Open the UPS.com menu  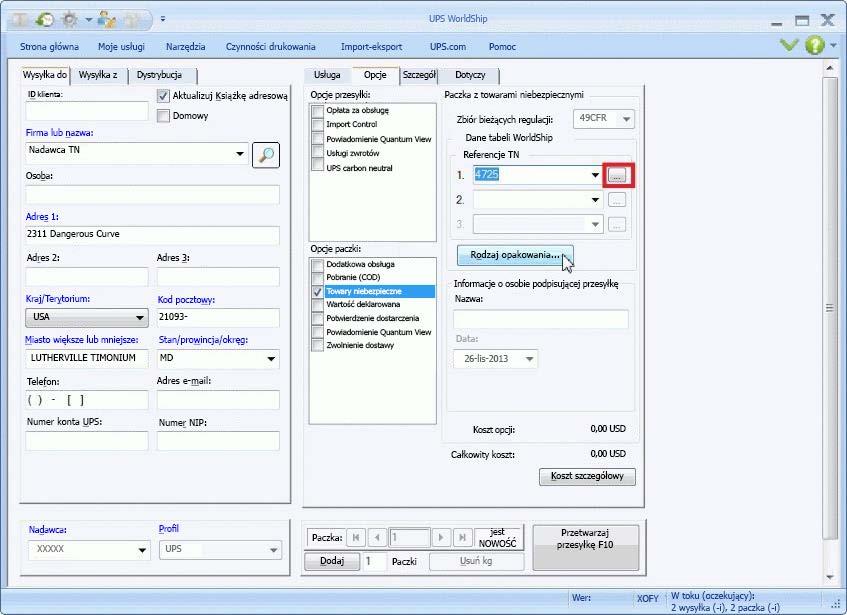tap(448, 47)
